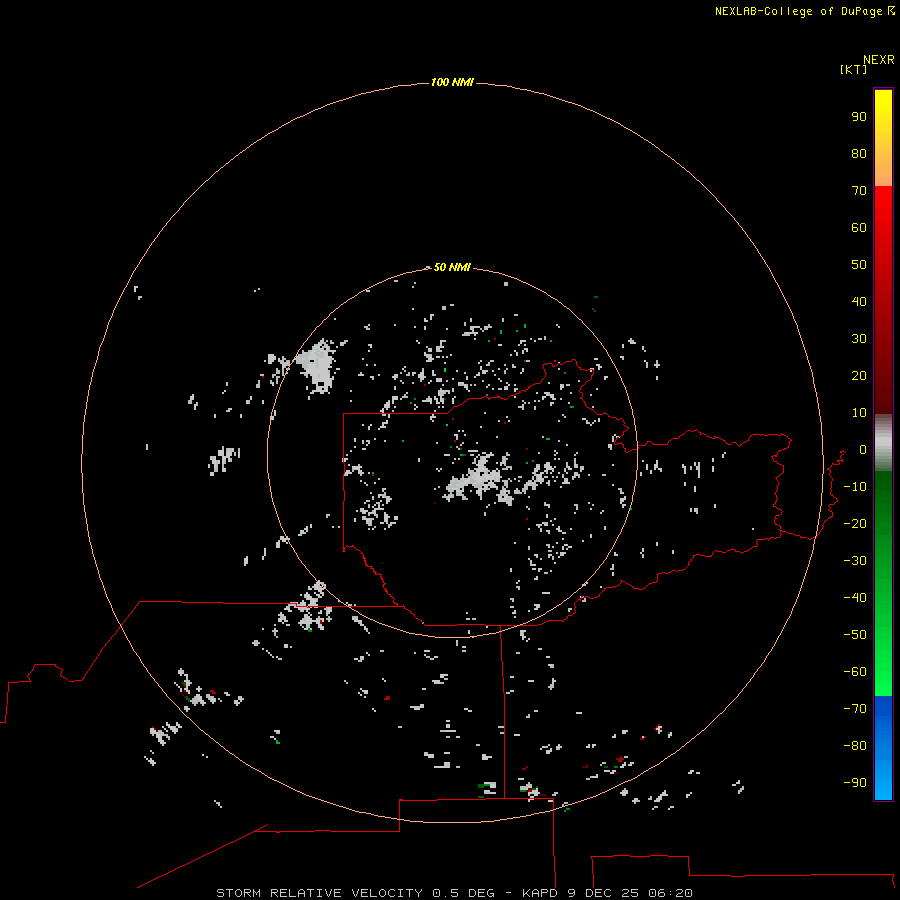Click the yellow-orange segment of the color bar
The width and height of the screenshot is (900, 900).
[x=883, y=138]
